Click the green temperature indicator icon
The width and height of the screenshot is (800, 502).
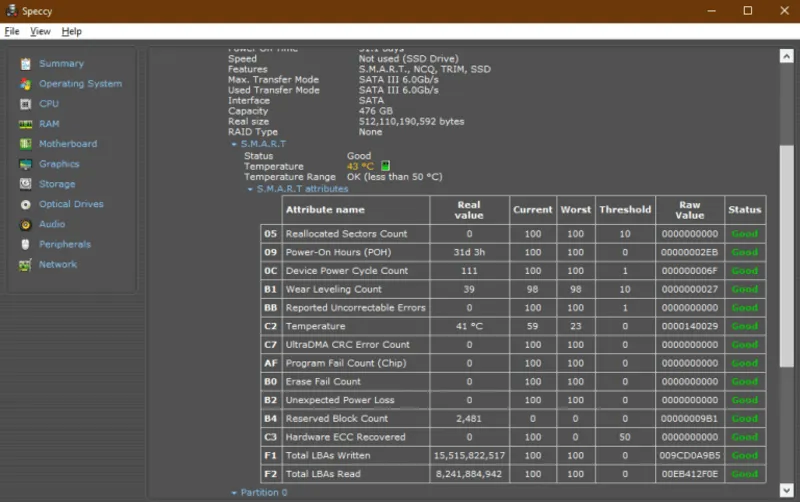385,166
